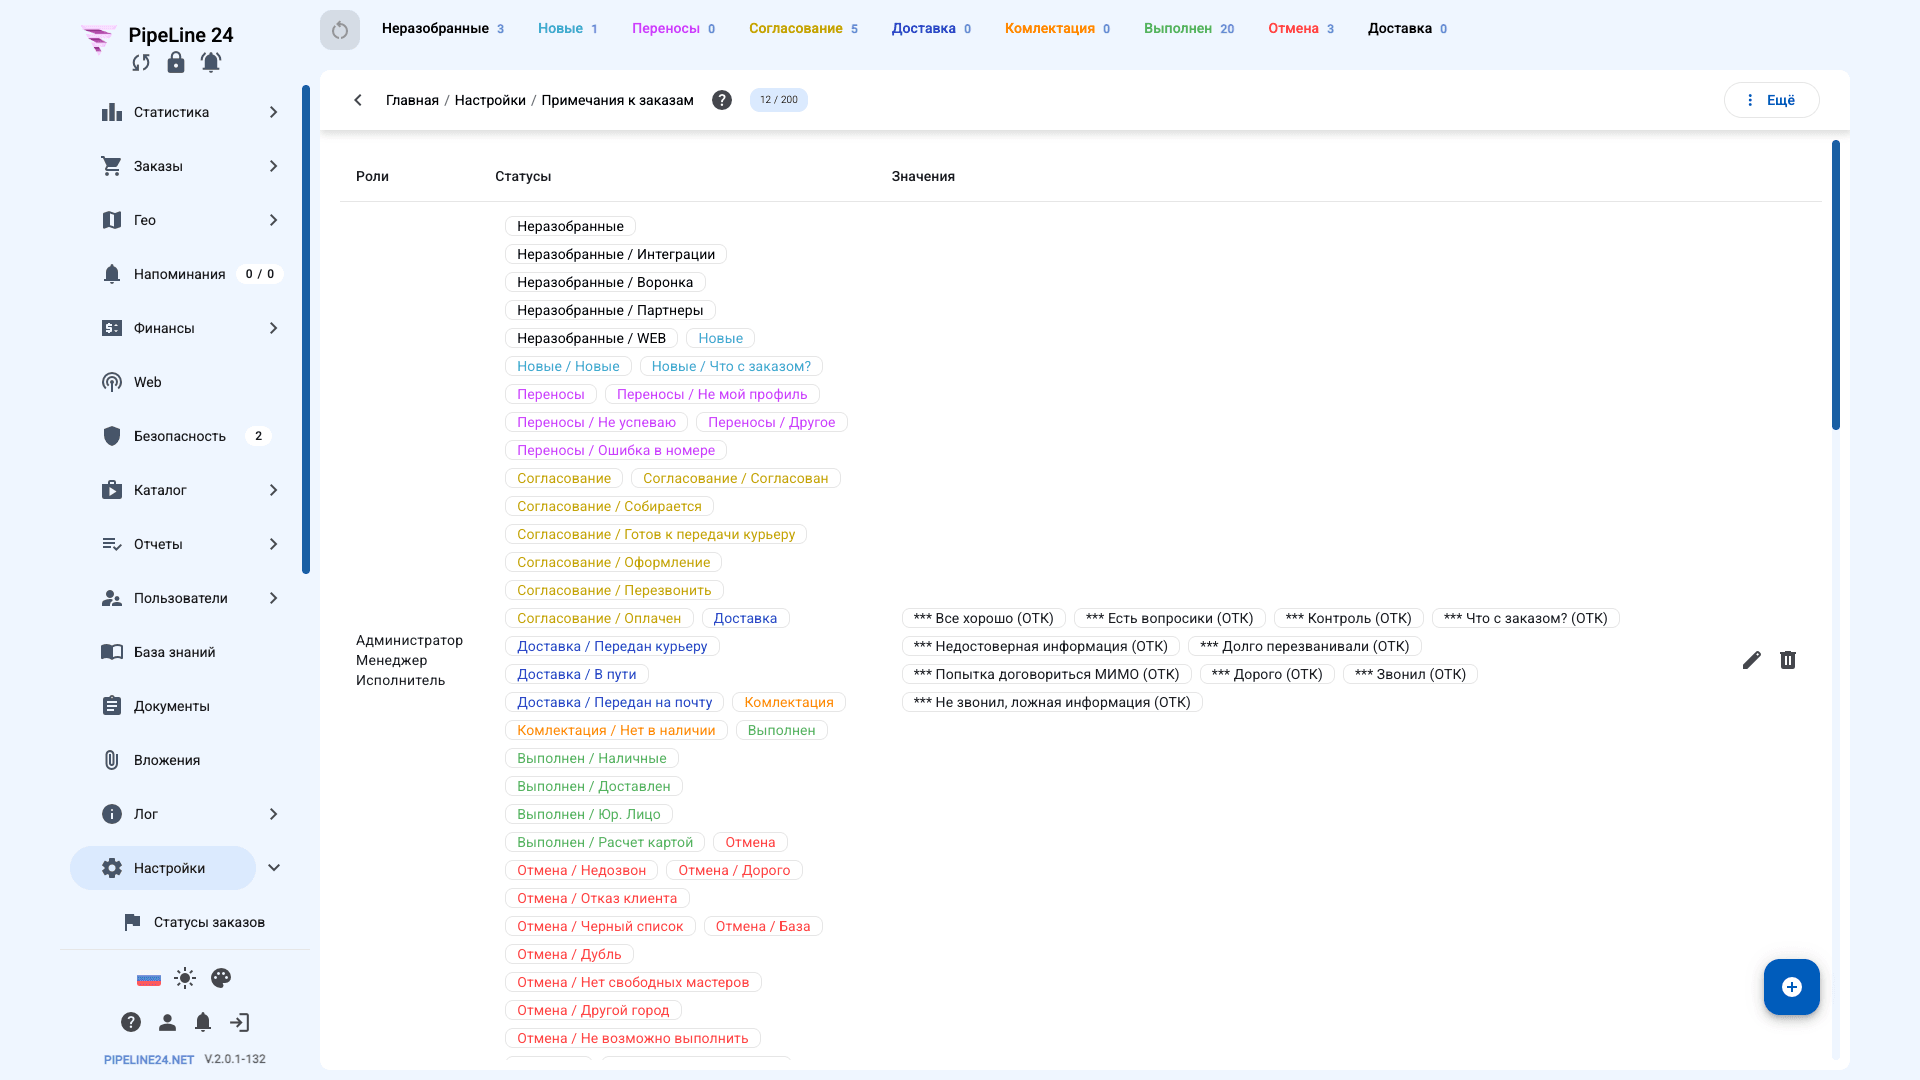Delete the order notes row via the trash icon

click(x=1788, y=660)
